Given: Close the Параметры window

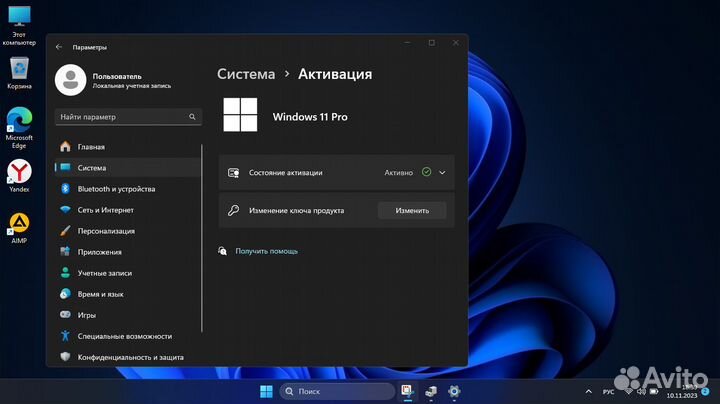Looking at the screenshot, I should (456, 43).
